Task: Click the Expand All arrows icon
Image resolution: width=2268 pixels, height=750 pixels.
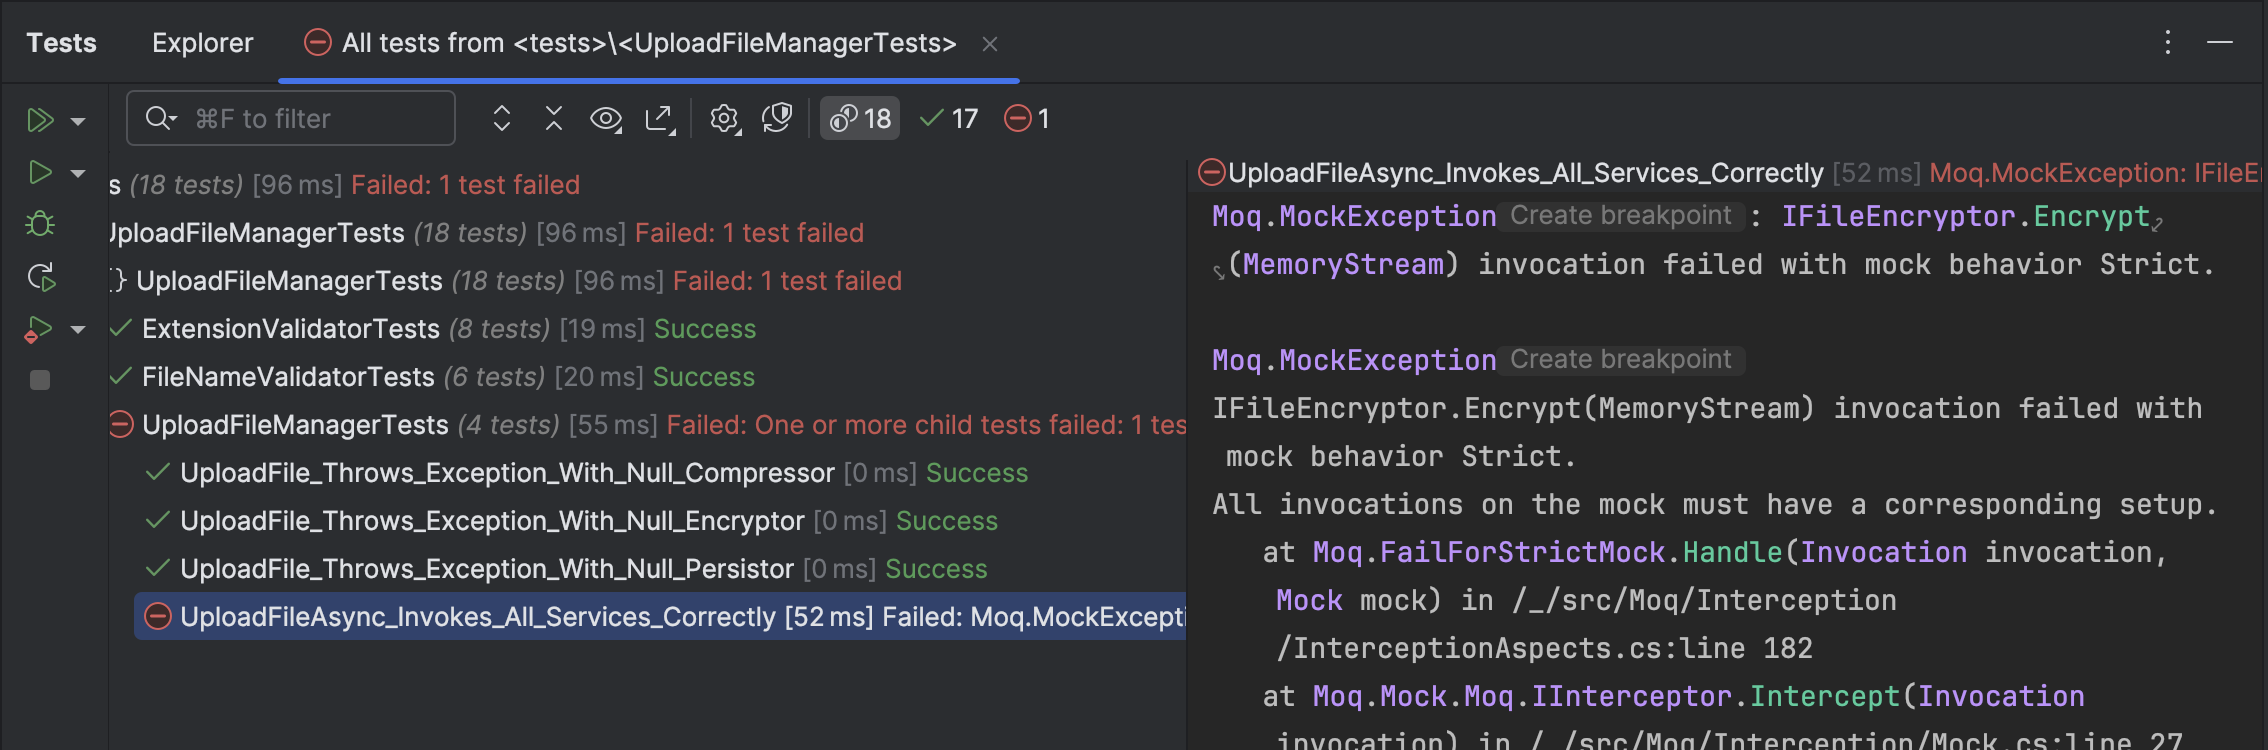Action: tap(502, 119)
